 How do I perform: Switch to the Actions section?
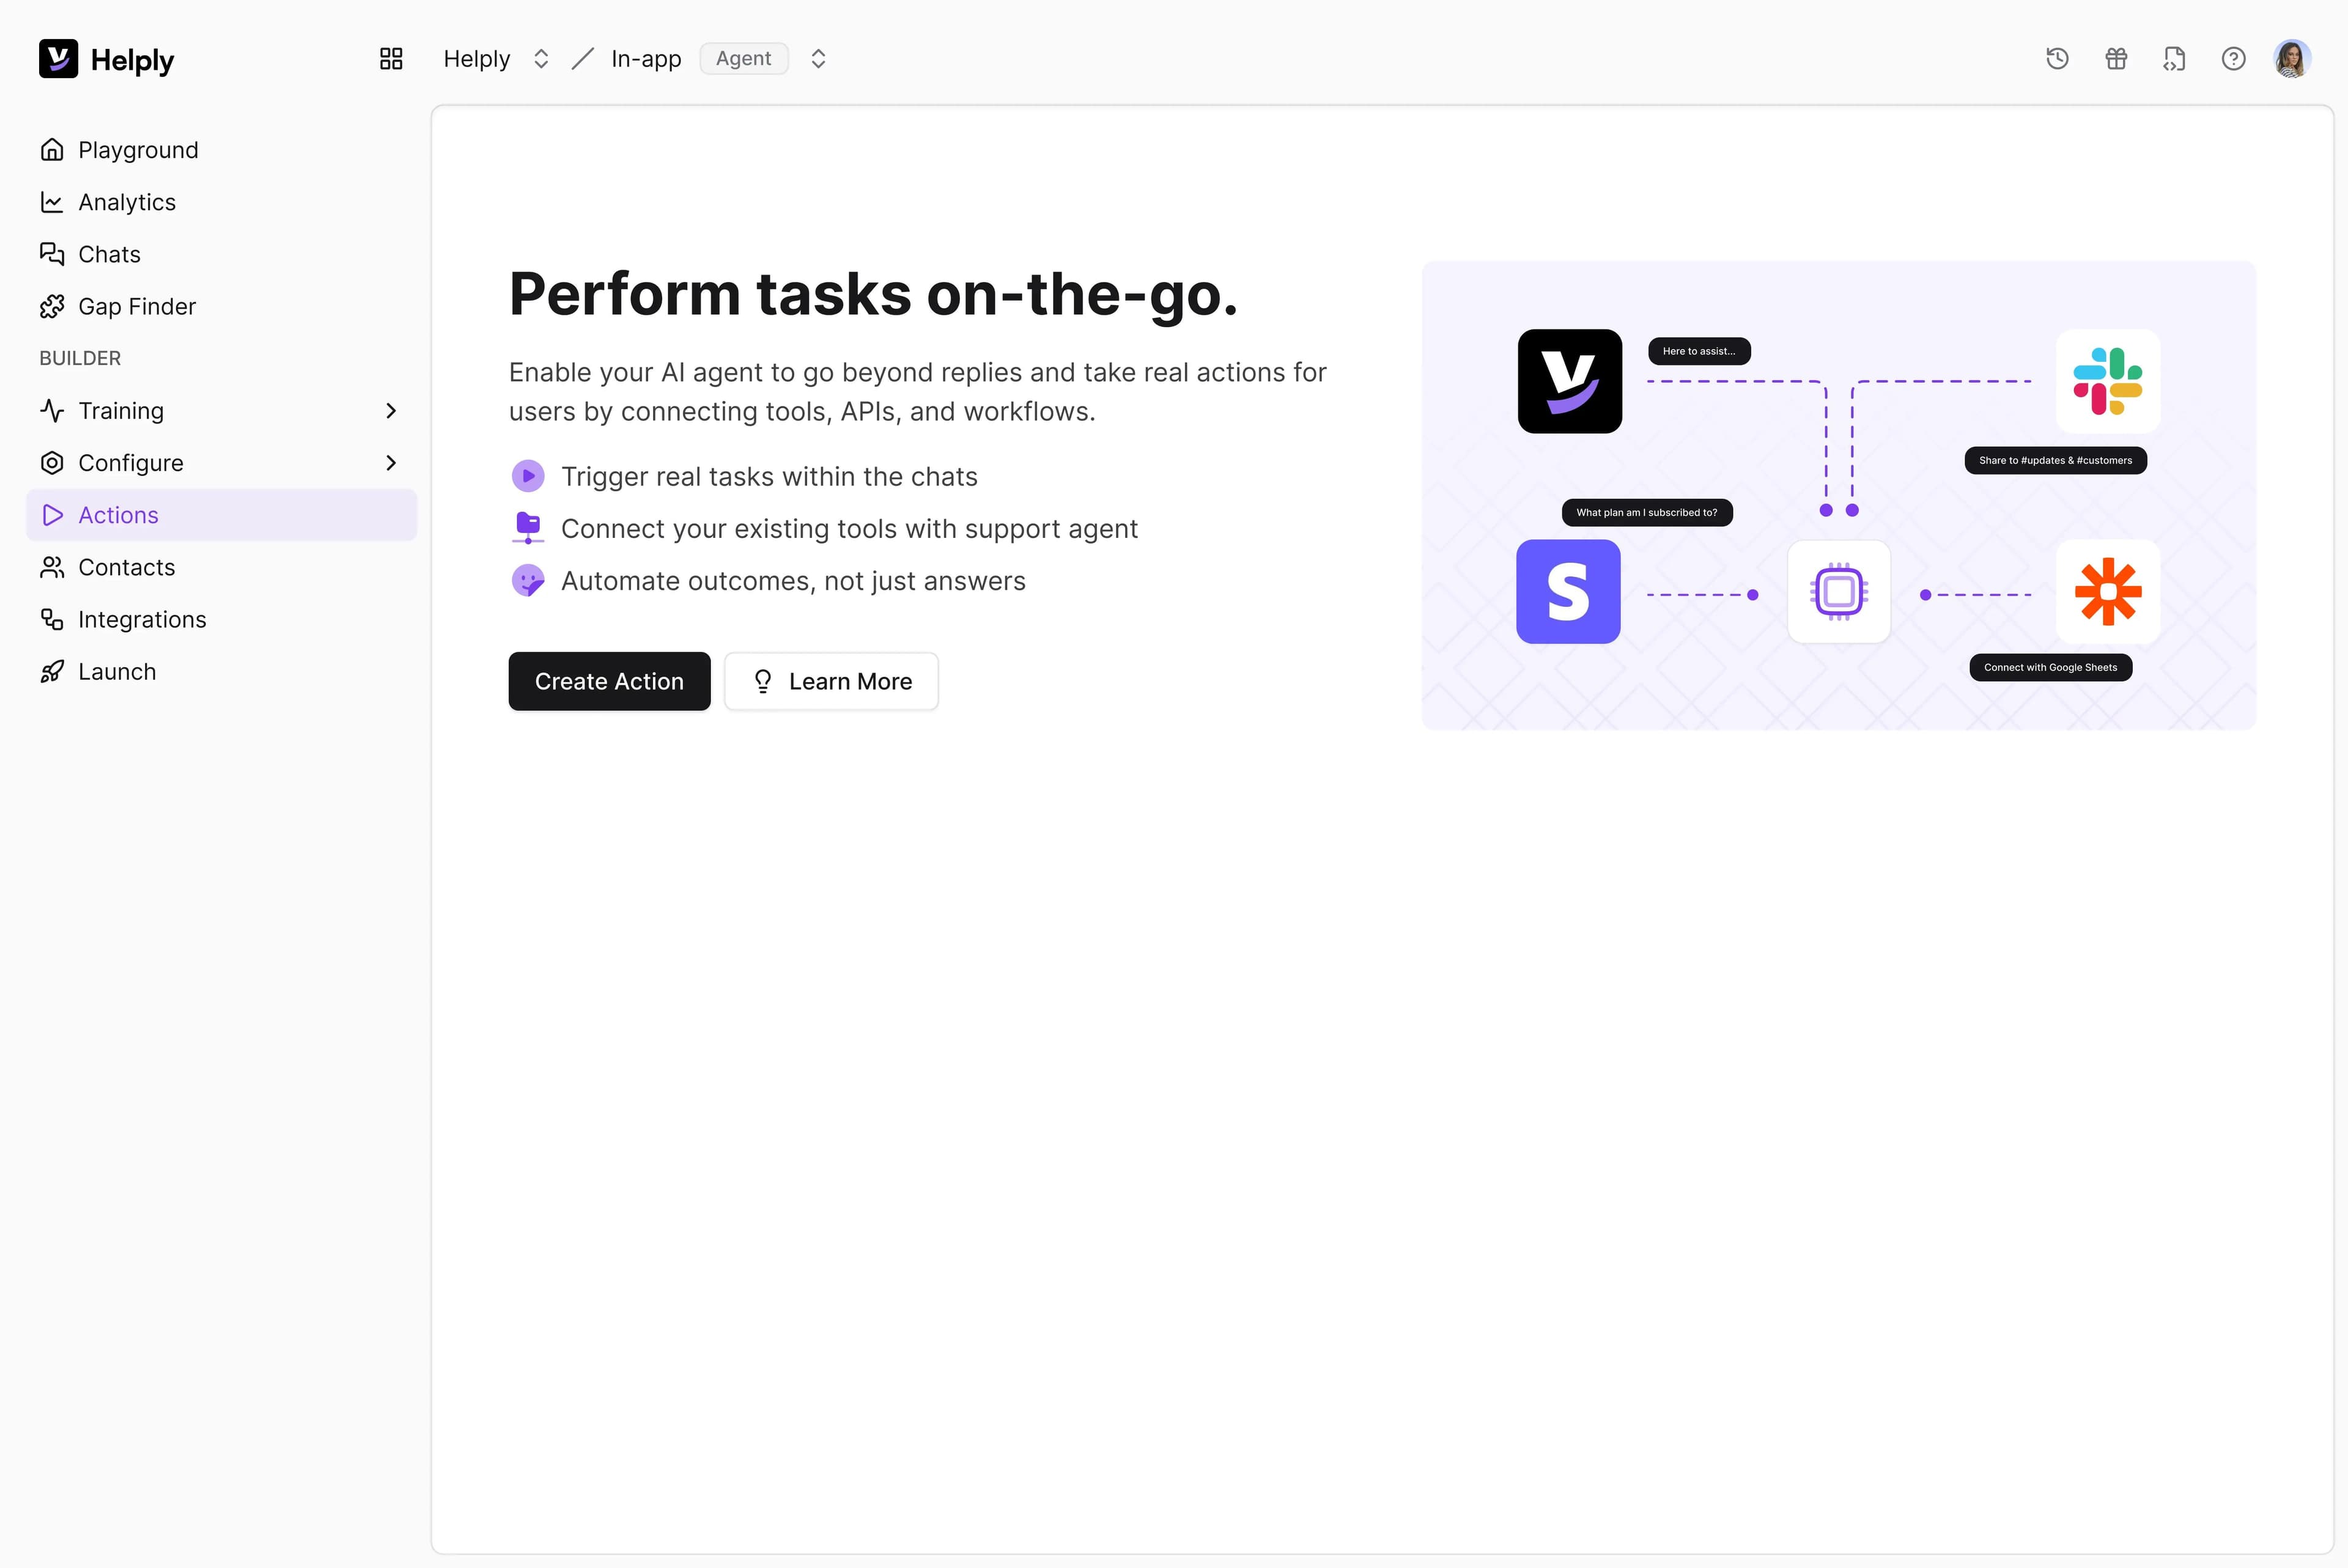(117, 515)
